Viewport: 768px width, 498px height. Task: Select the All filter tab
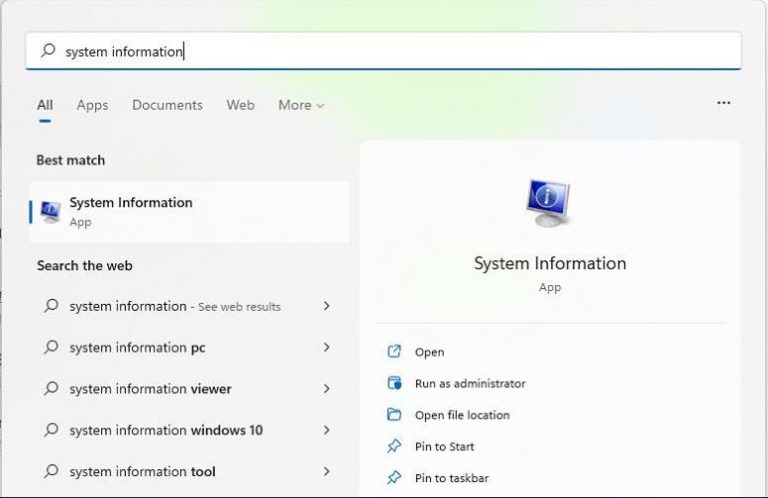click(45, 105)
